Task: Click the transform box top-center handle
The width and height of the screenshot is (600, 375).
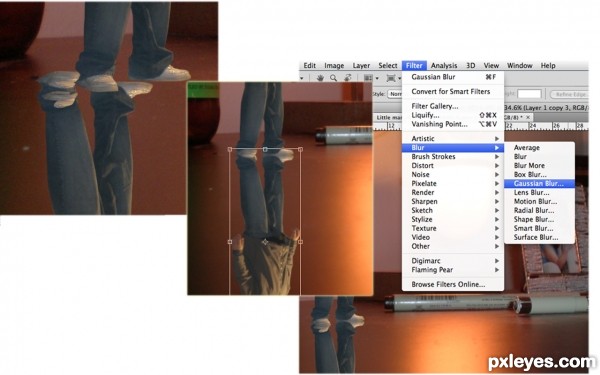Action: pos(265,149)
